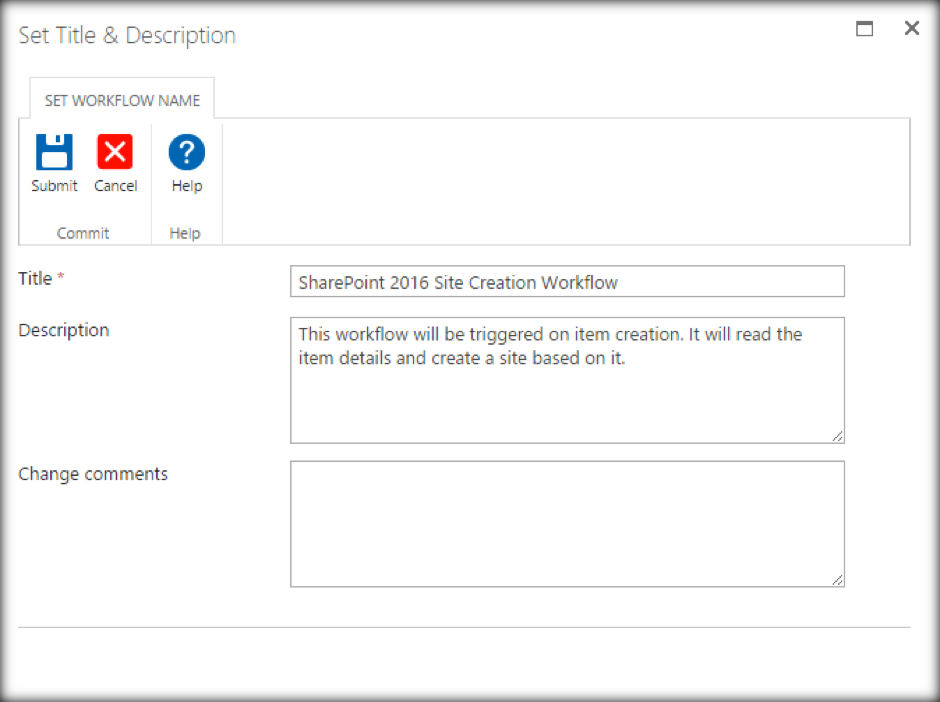Click the Change comments box resize grip
Image resolution: width=940 pixels, height=702 pixels.
pyautogui.click(x=837, y=579)
